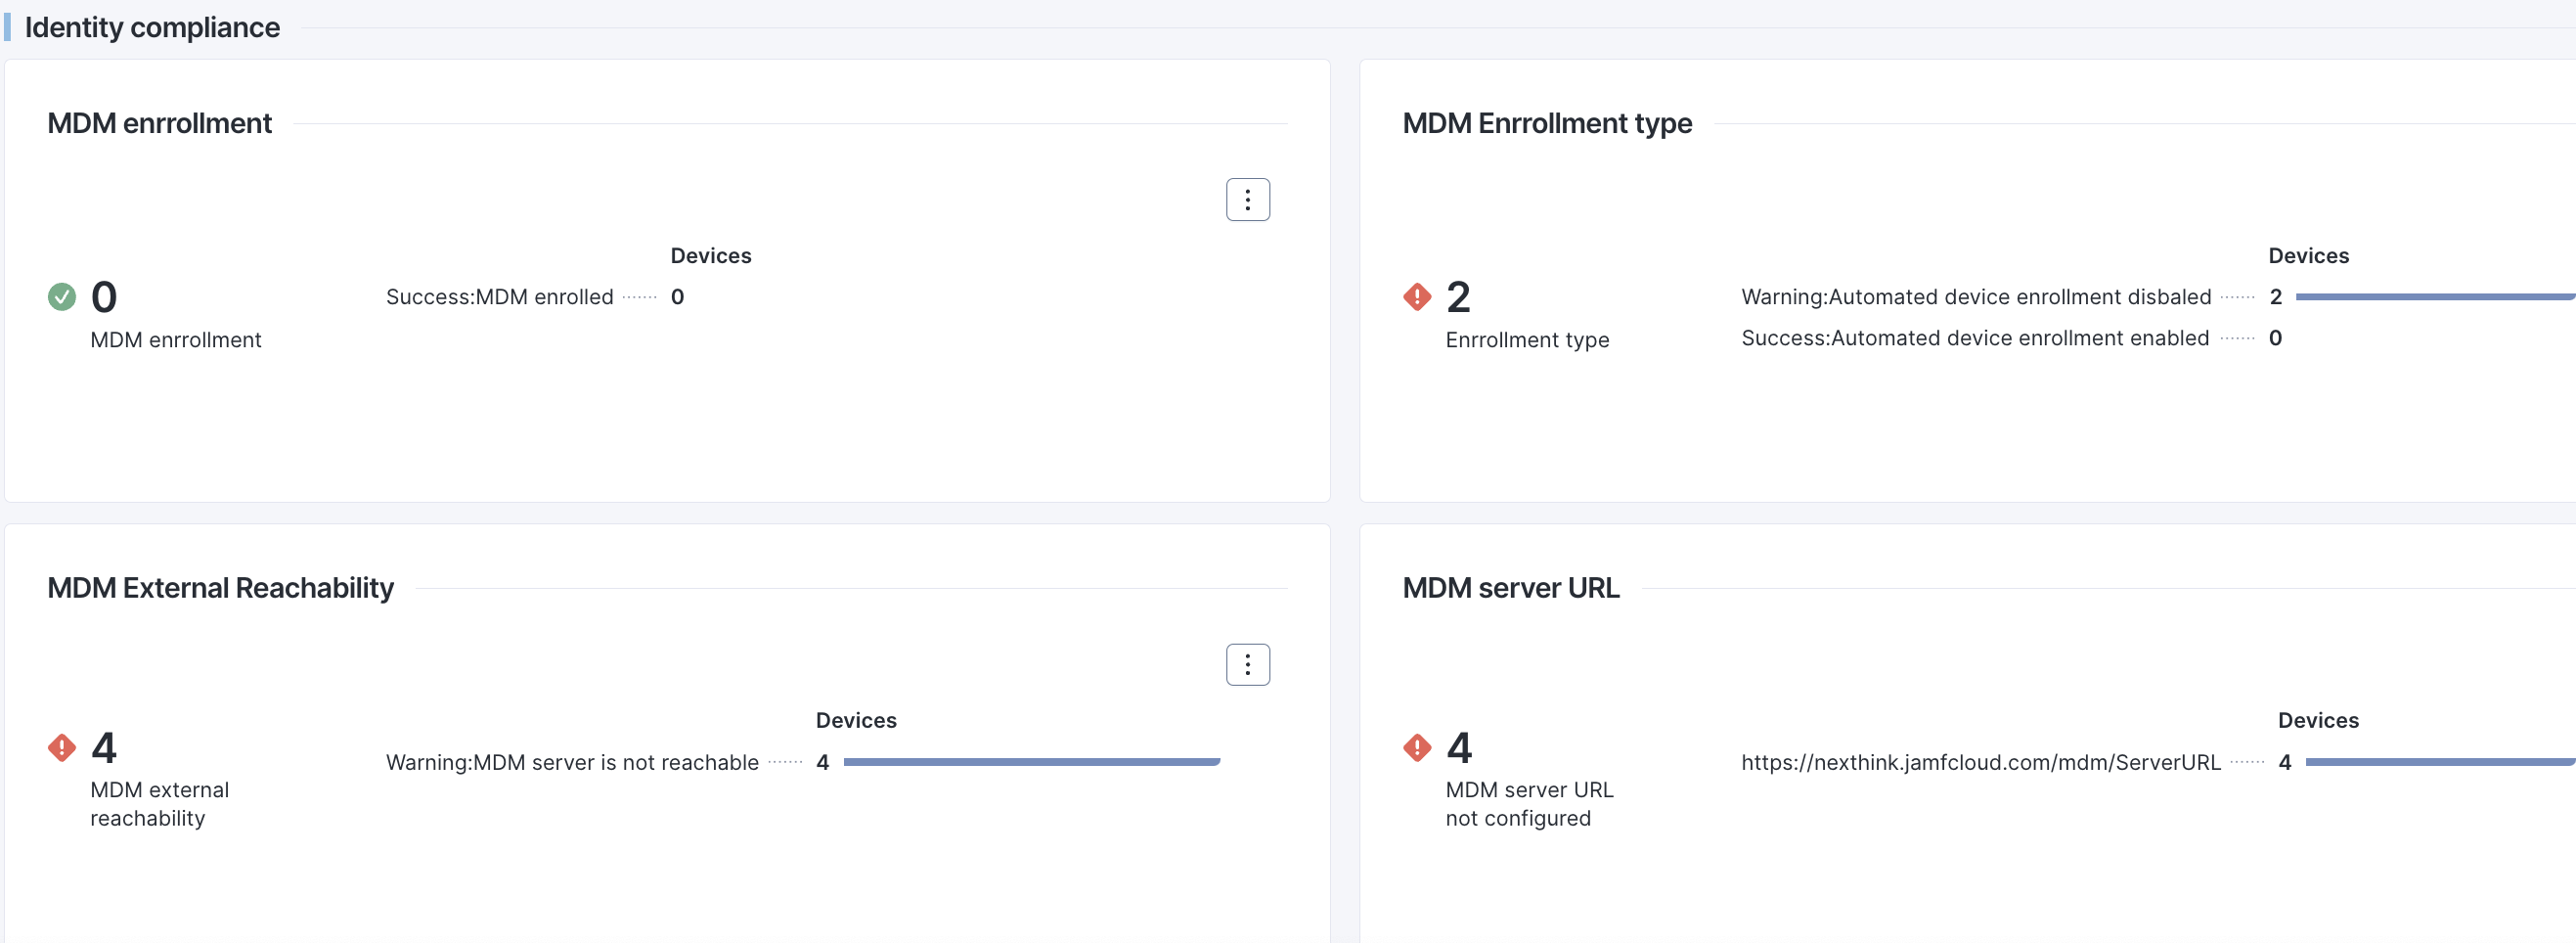Open the MDM External Reachability options menu
The height and width of the screenshot is (943, 2576).
(1247, 665)
